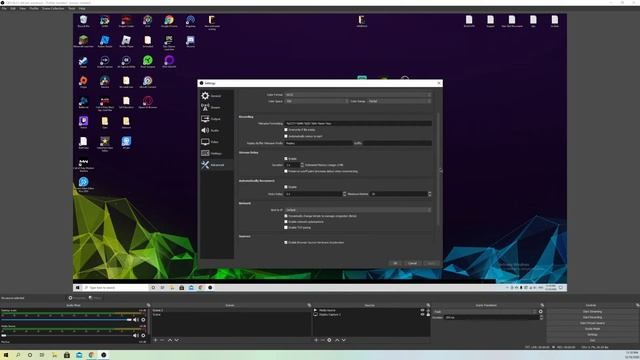Hide Media Source with eye icon

(422, 310)
